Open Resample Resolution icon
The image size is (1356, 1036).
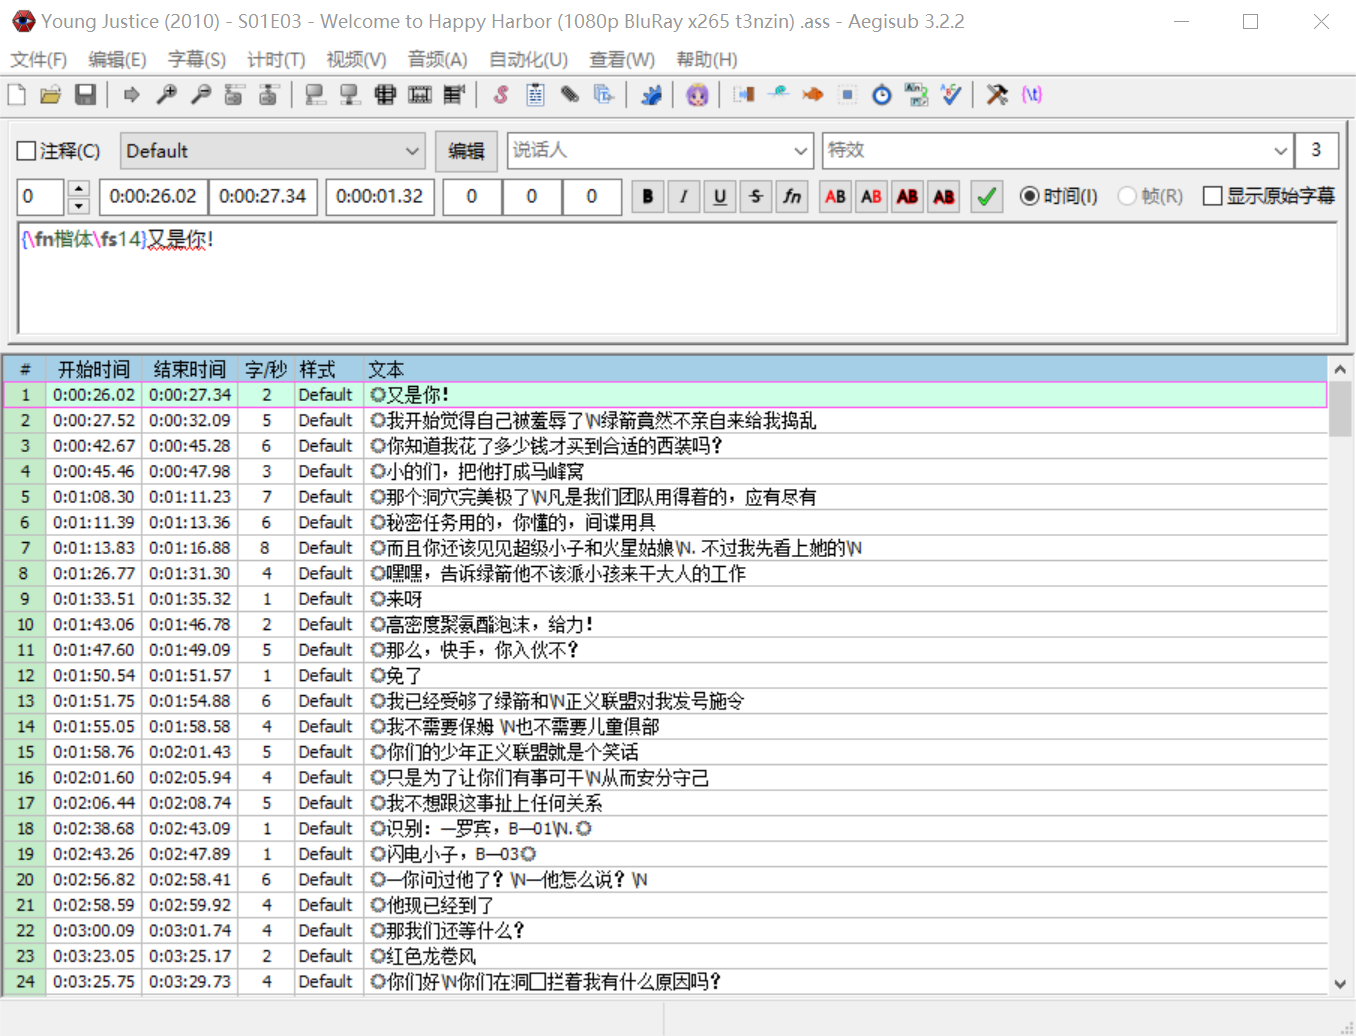click(x=847, y=95)
